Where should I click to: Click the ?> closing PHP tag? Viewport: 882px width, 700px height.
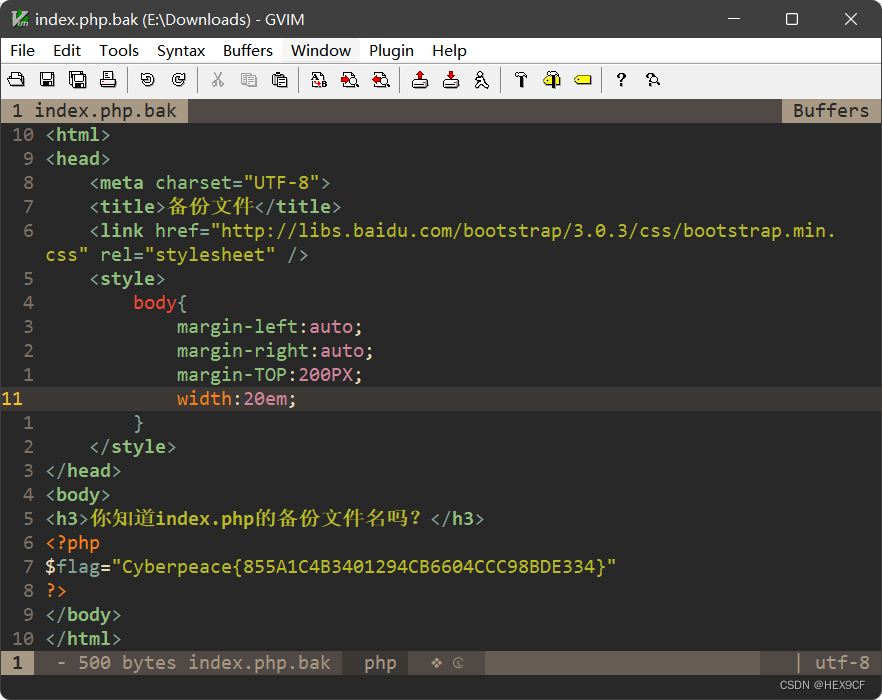click(x=56, y=591)
